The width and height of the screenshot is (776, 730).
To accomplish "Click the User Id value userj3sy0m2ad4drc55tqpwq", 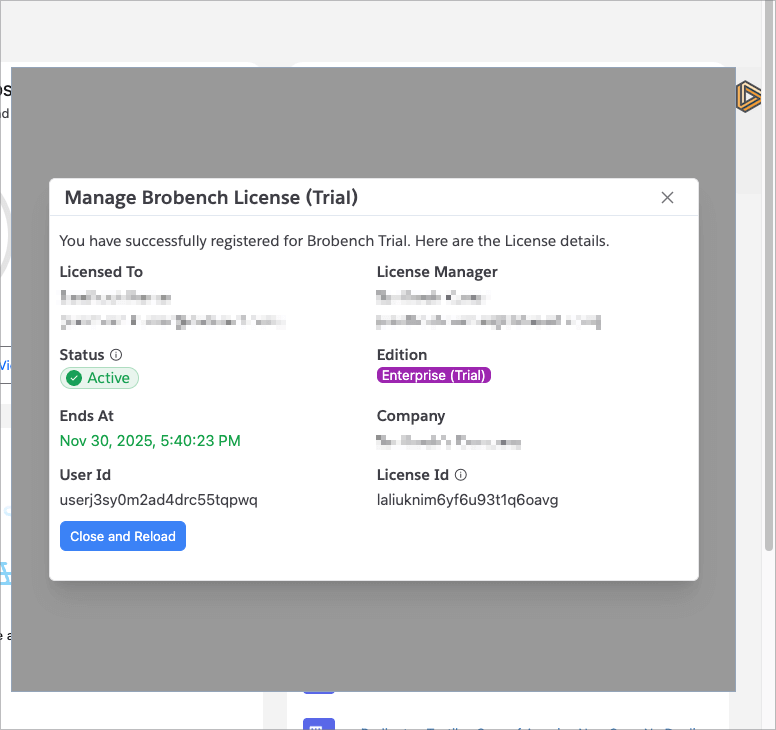I will click(158, 500).
